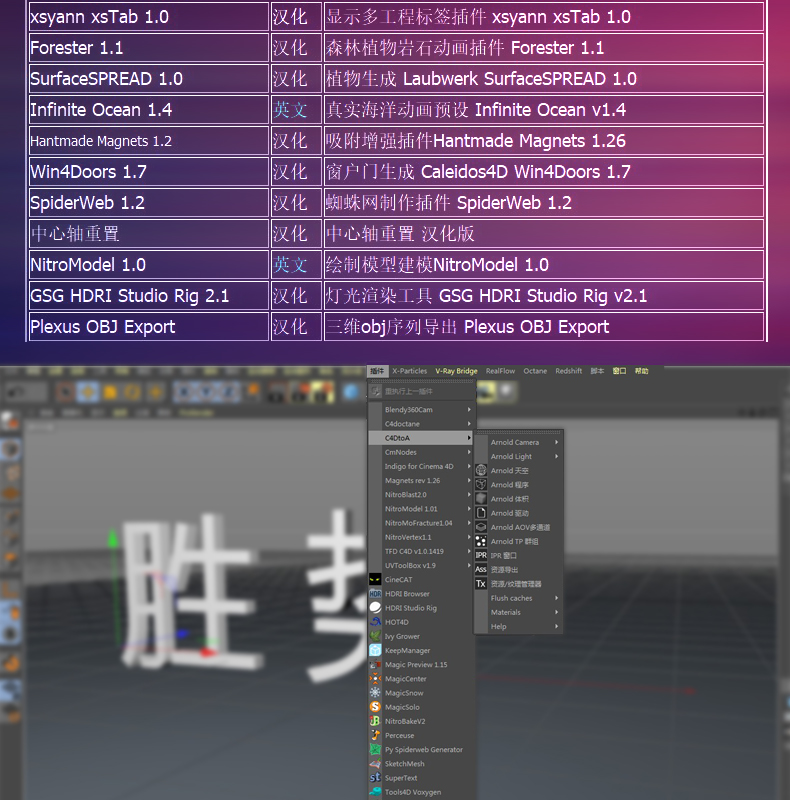
Task: Click '森林植物岩石动画插件 Forester 1.1' description
Action: click(x=544, y=48)
